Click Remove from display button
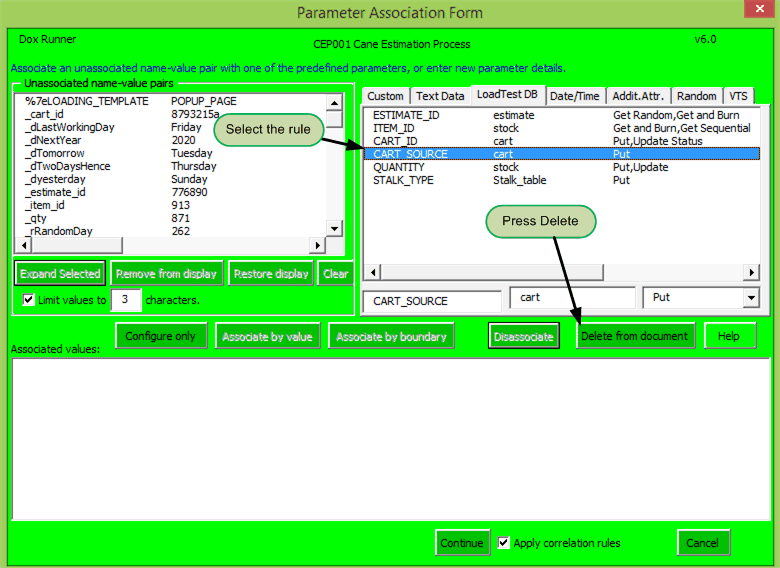780x568 pixels. (166, 274)
